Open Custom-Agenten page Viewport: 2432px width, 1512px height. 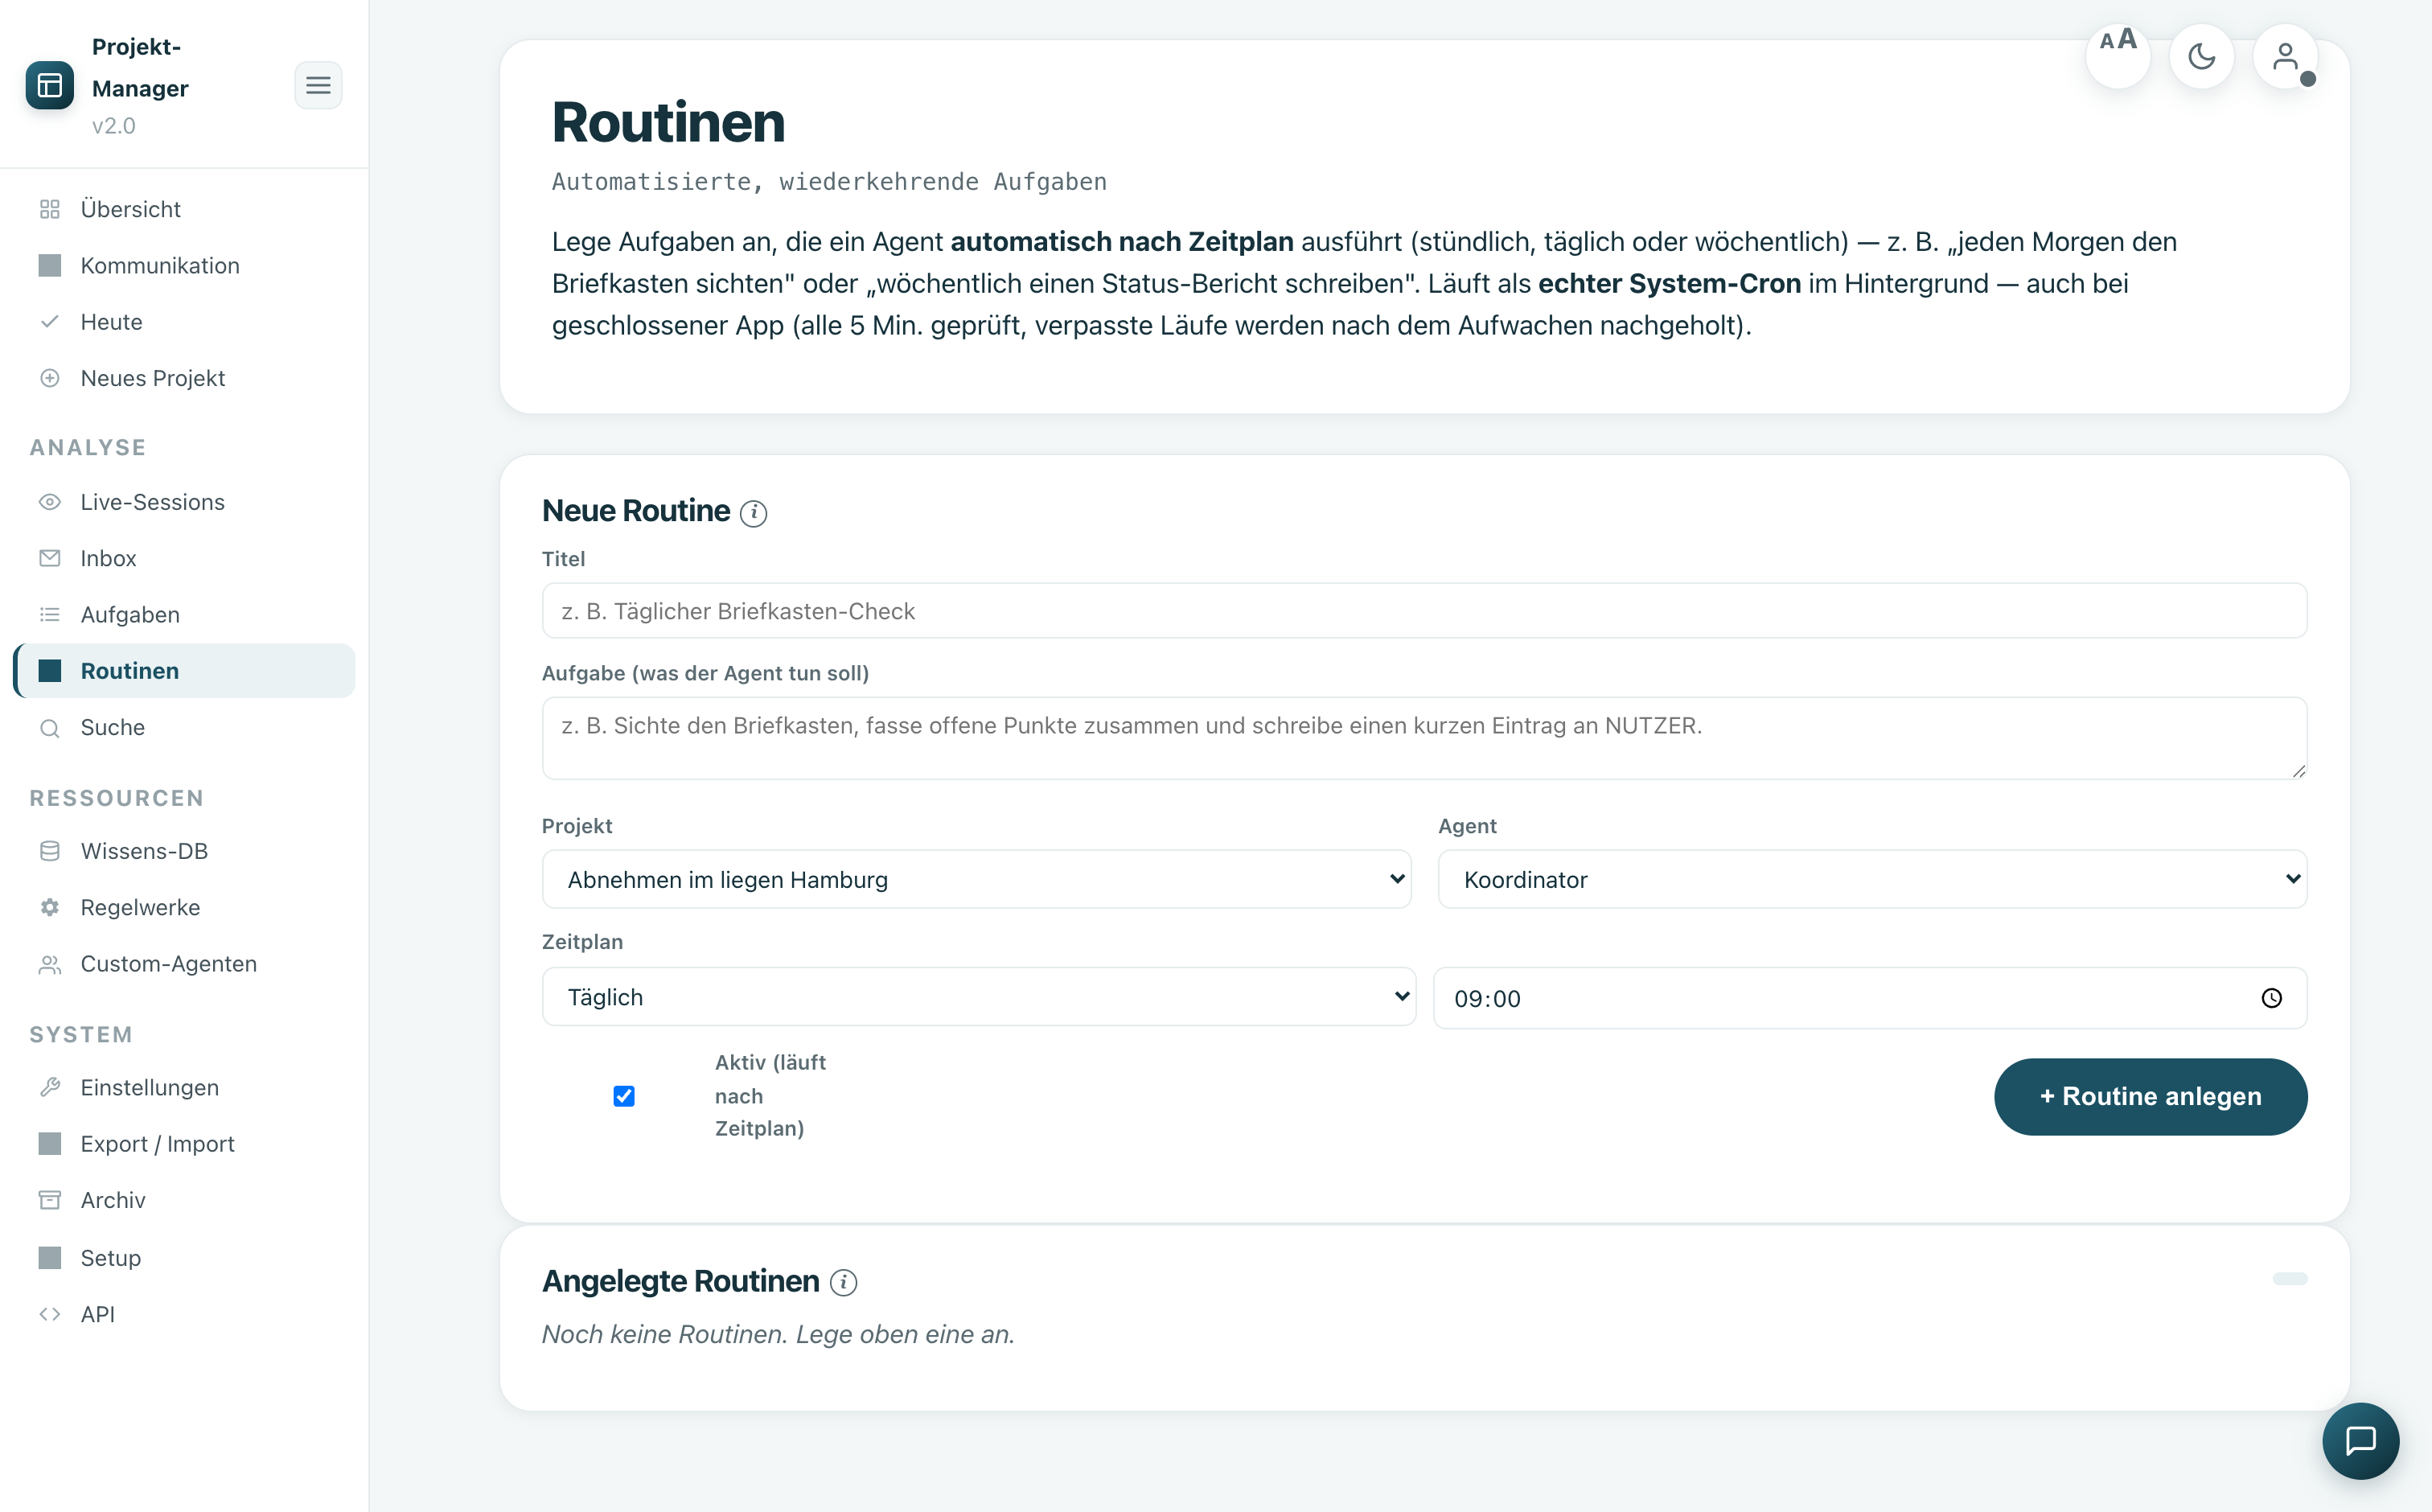click(184, 964)
